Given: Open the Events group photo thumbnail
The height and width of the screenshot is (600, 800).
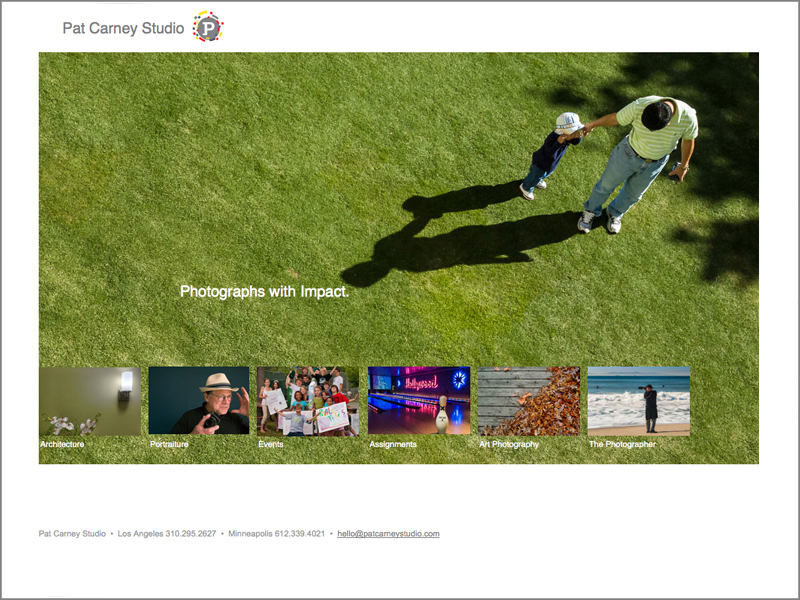Looking at the screenshot, I should 308,400.
